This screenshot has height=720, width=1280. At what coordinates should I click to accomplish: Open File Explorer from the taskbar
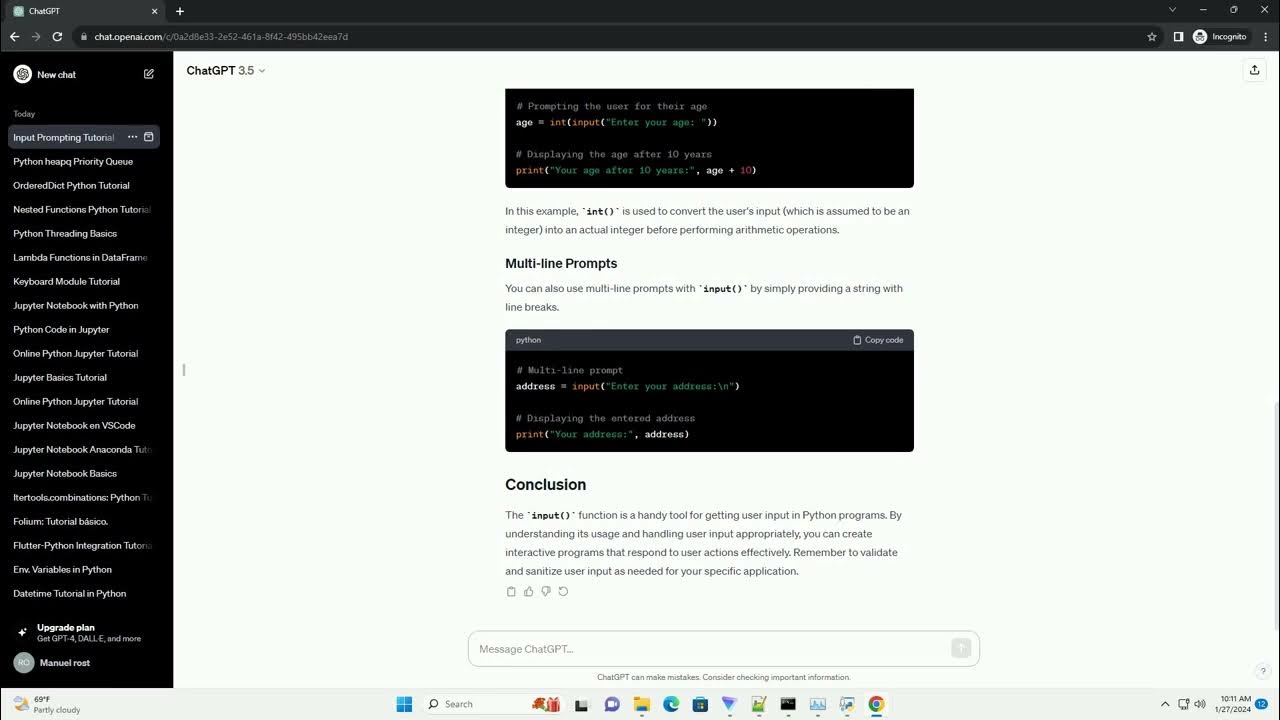[x=642, y=704]
